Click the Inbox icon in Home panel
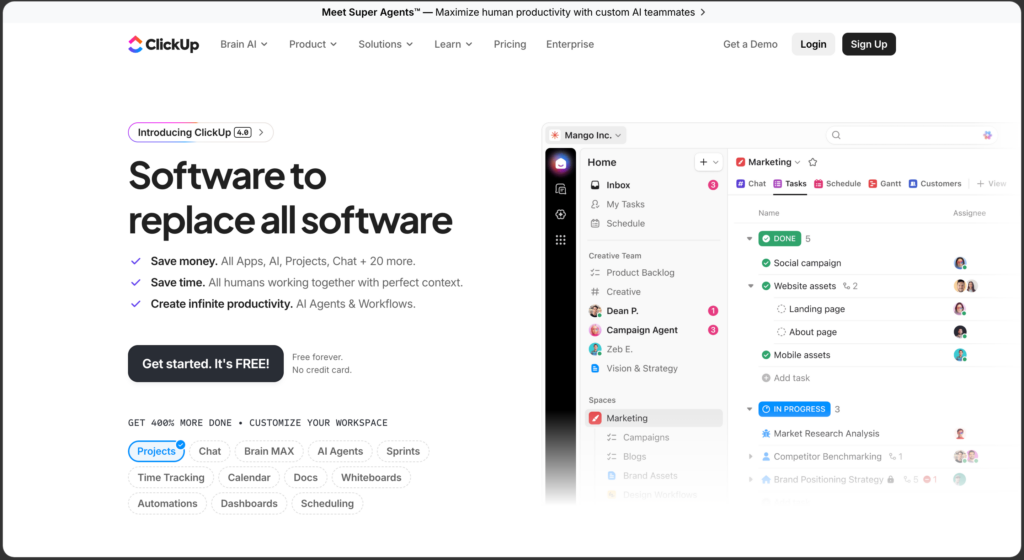This screenshot has height=560, width=1024. click(x=595, y=185)
